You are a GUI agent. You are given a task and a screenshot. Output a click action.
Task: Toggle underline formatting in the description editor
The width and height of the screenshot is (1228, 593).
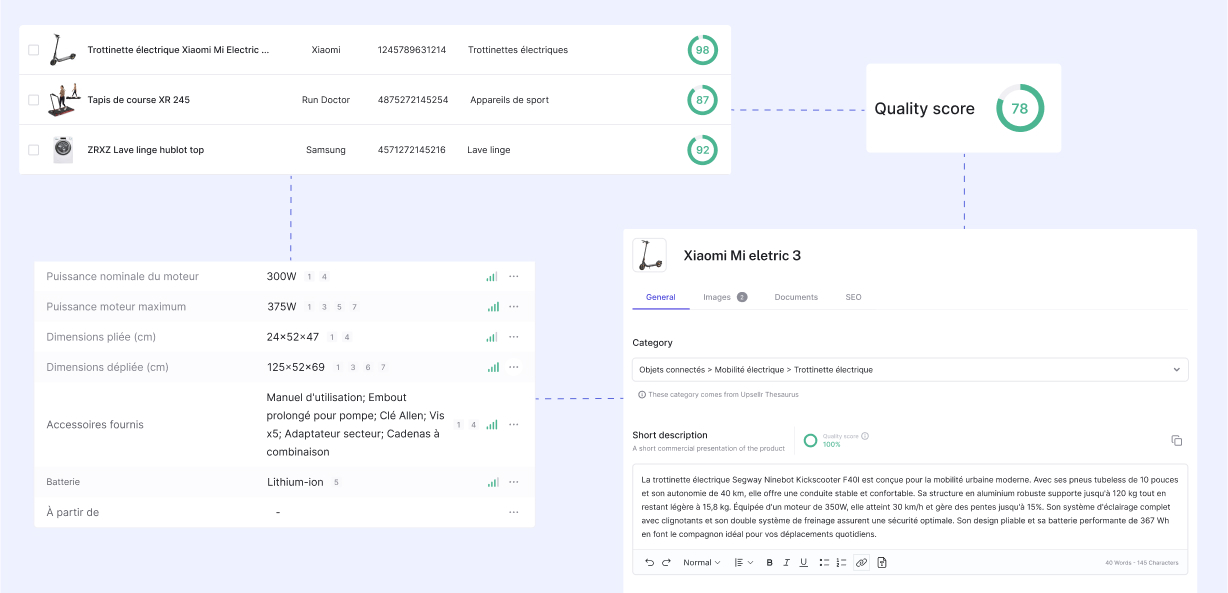coord(803,563)
